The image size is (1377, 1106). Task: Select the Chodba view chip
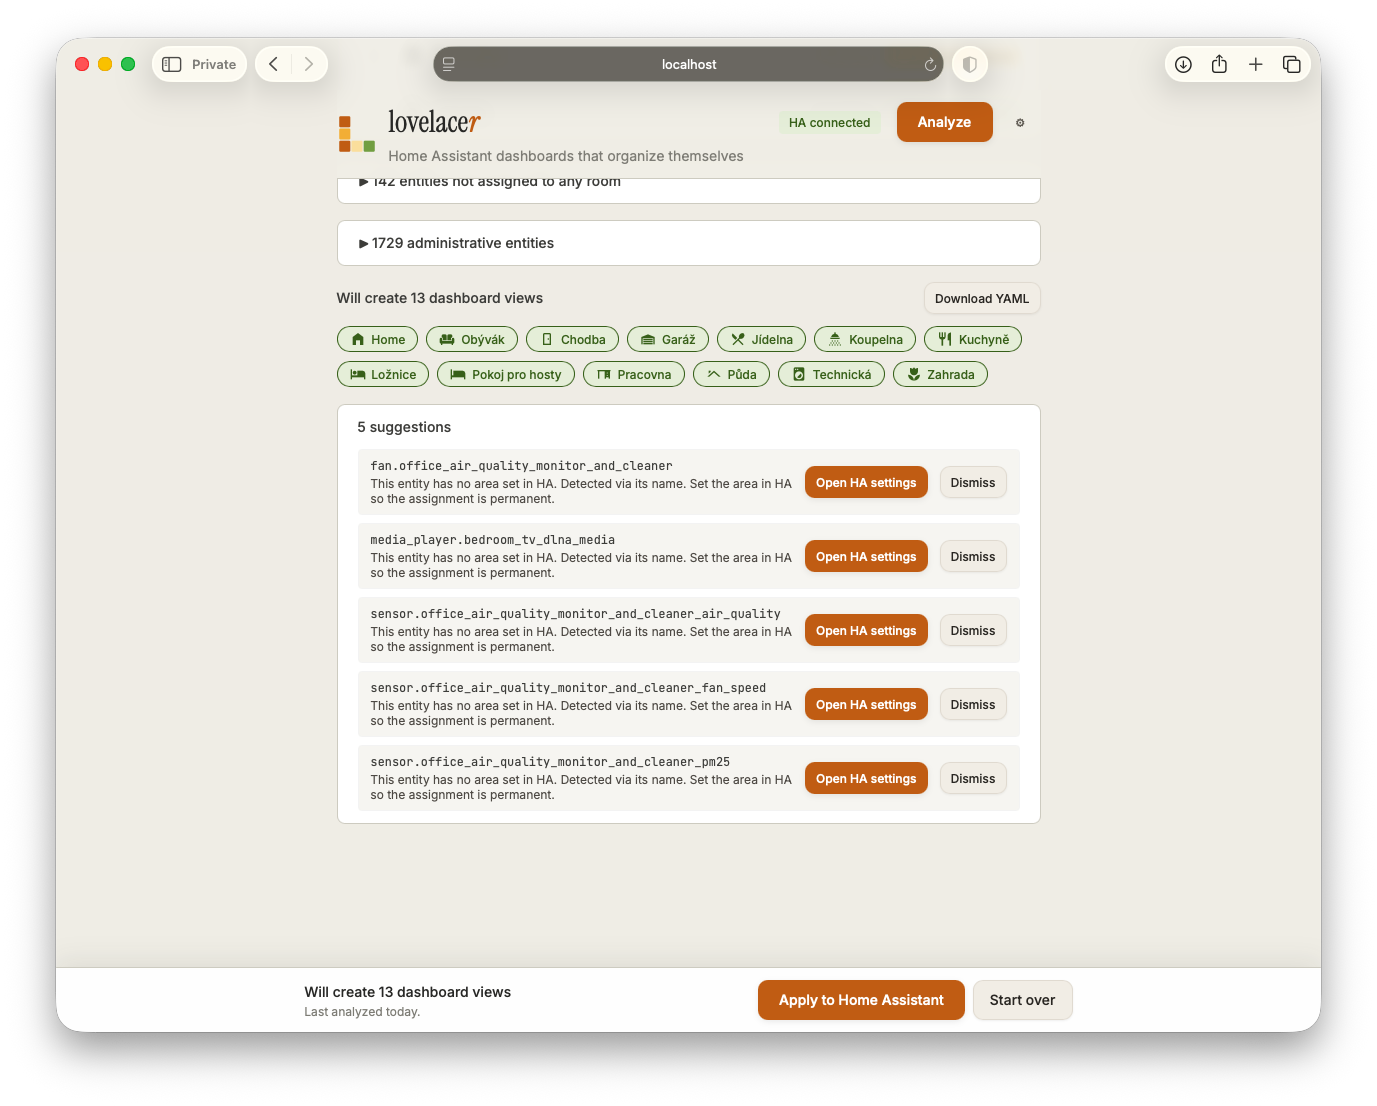(572, 340)
